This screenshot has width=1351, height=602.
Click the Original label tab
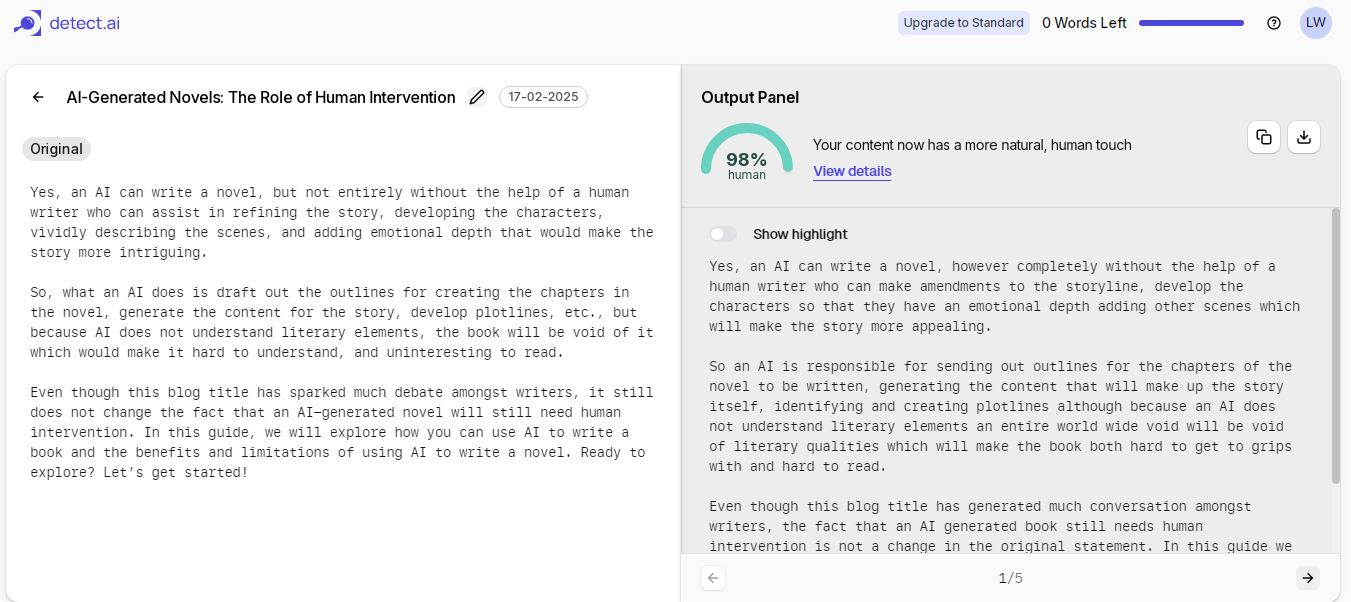click(x=56, y=149)
